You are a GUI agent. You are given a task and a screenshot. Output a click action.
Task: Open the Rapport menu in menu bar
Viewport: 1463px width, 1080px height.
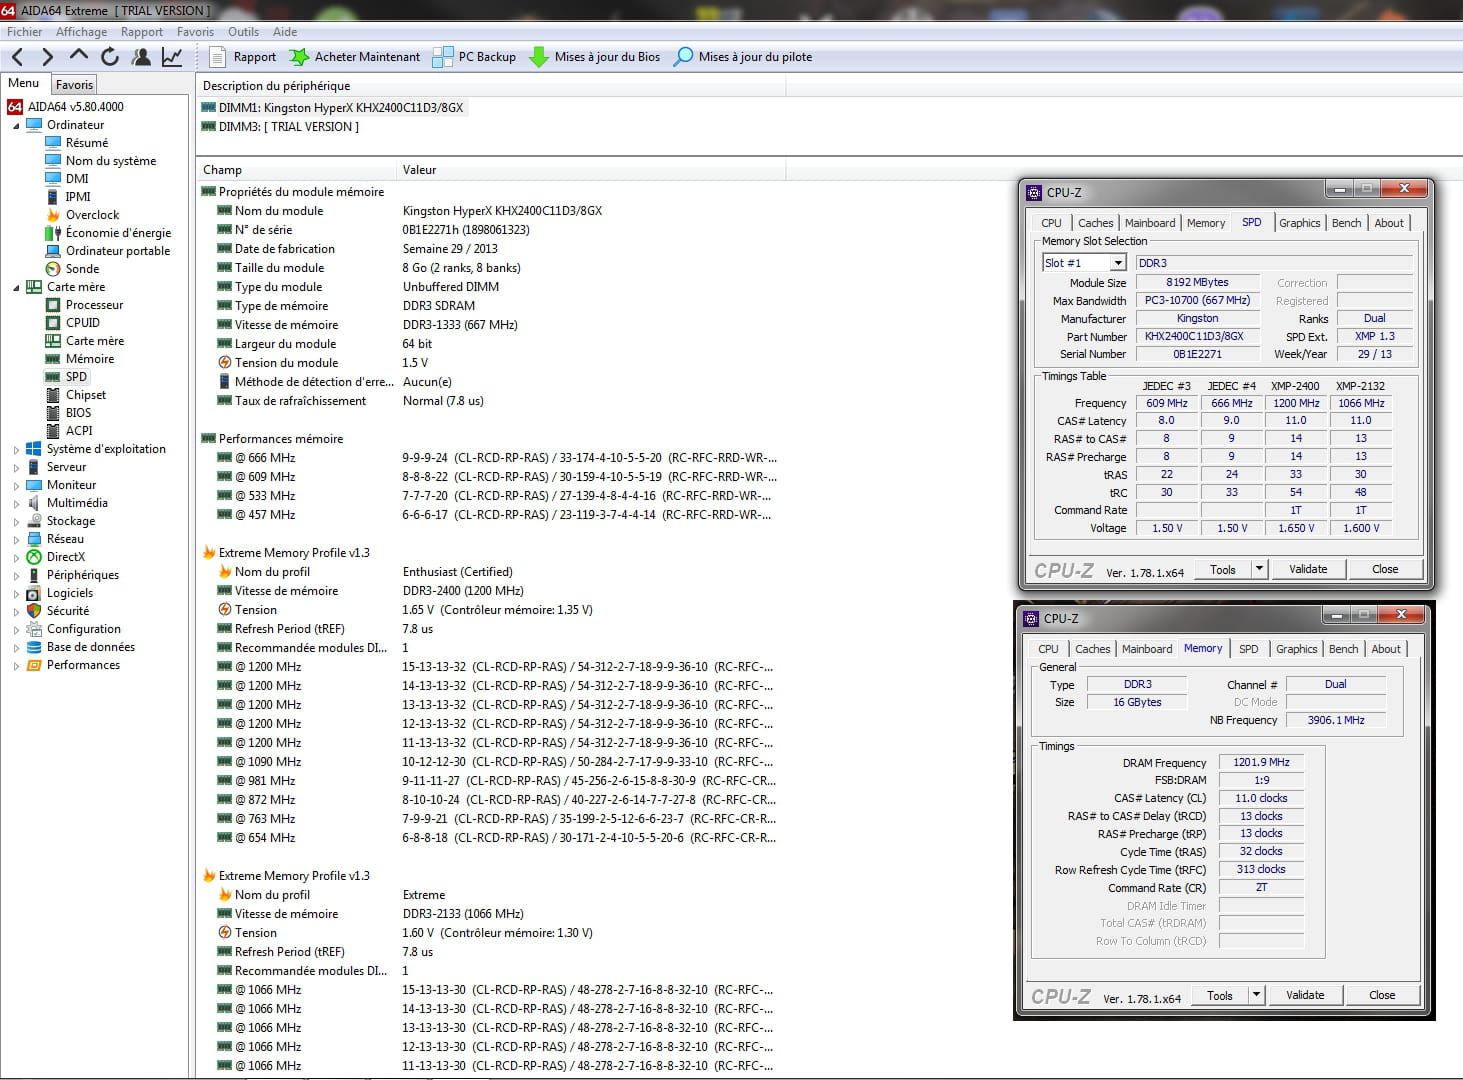(142, 32)
